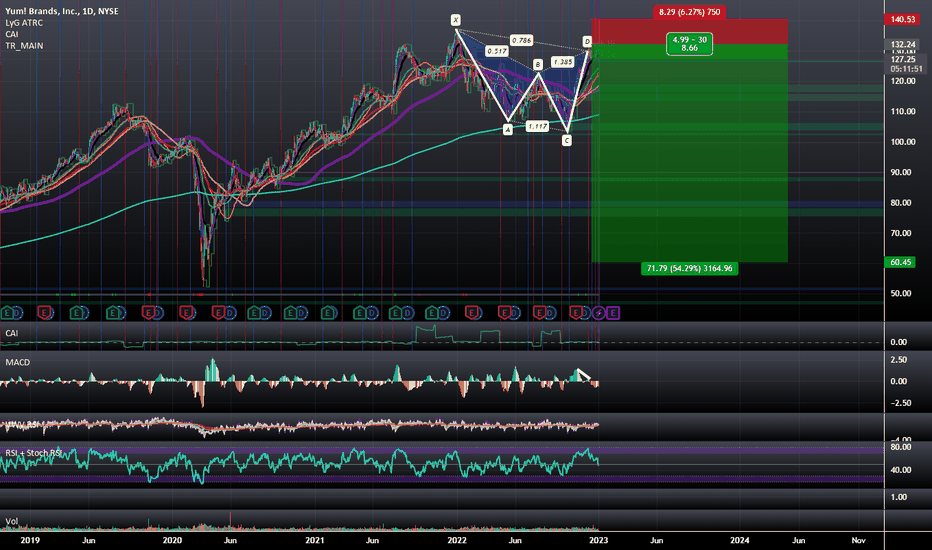Click the 50.00 price axis label
The image size is (932, 550).
[900, 294]
